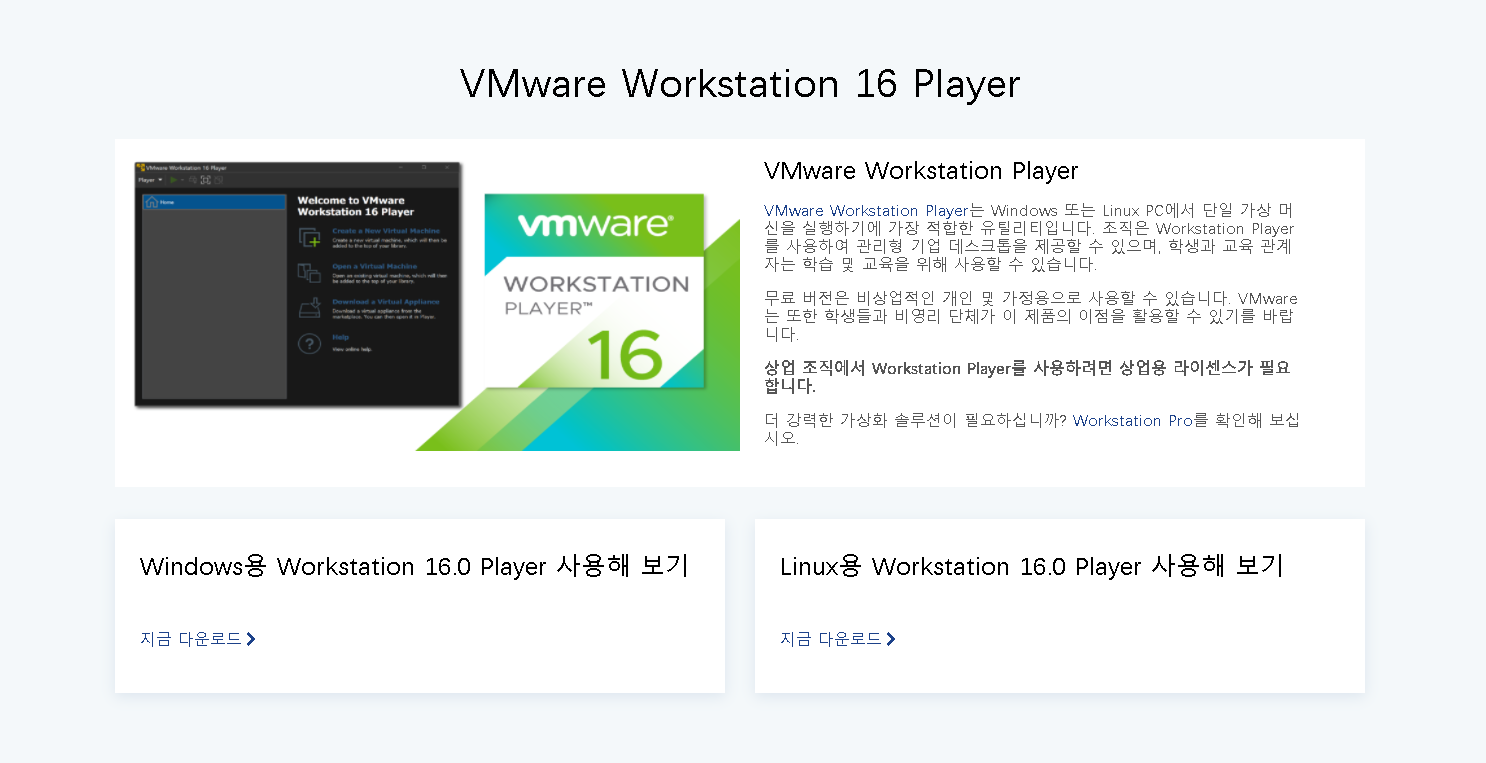Click the Home item in screenshot's library panel
The width and height of the screenshot is (1486, 763).
coord(214,202)
